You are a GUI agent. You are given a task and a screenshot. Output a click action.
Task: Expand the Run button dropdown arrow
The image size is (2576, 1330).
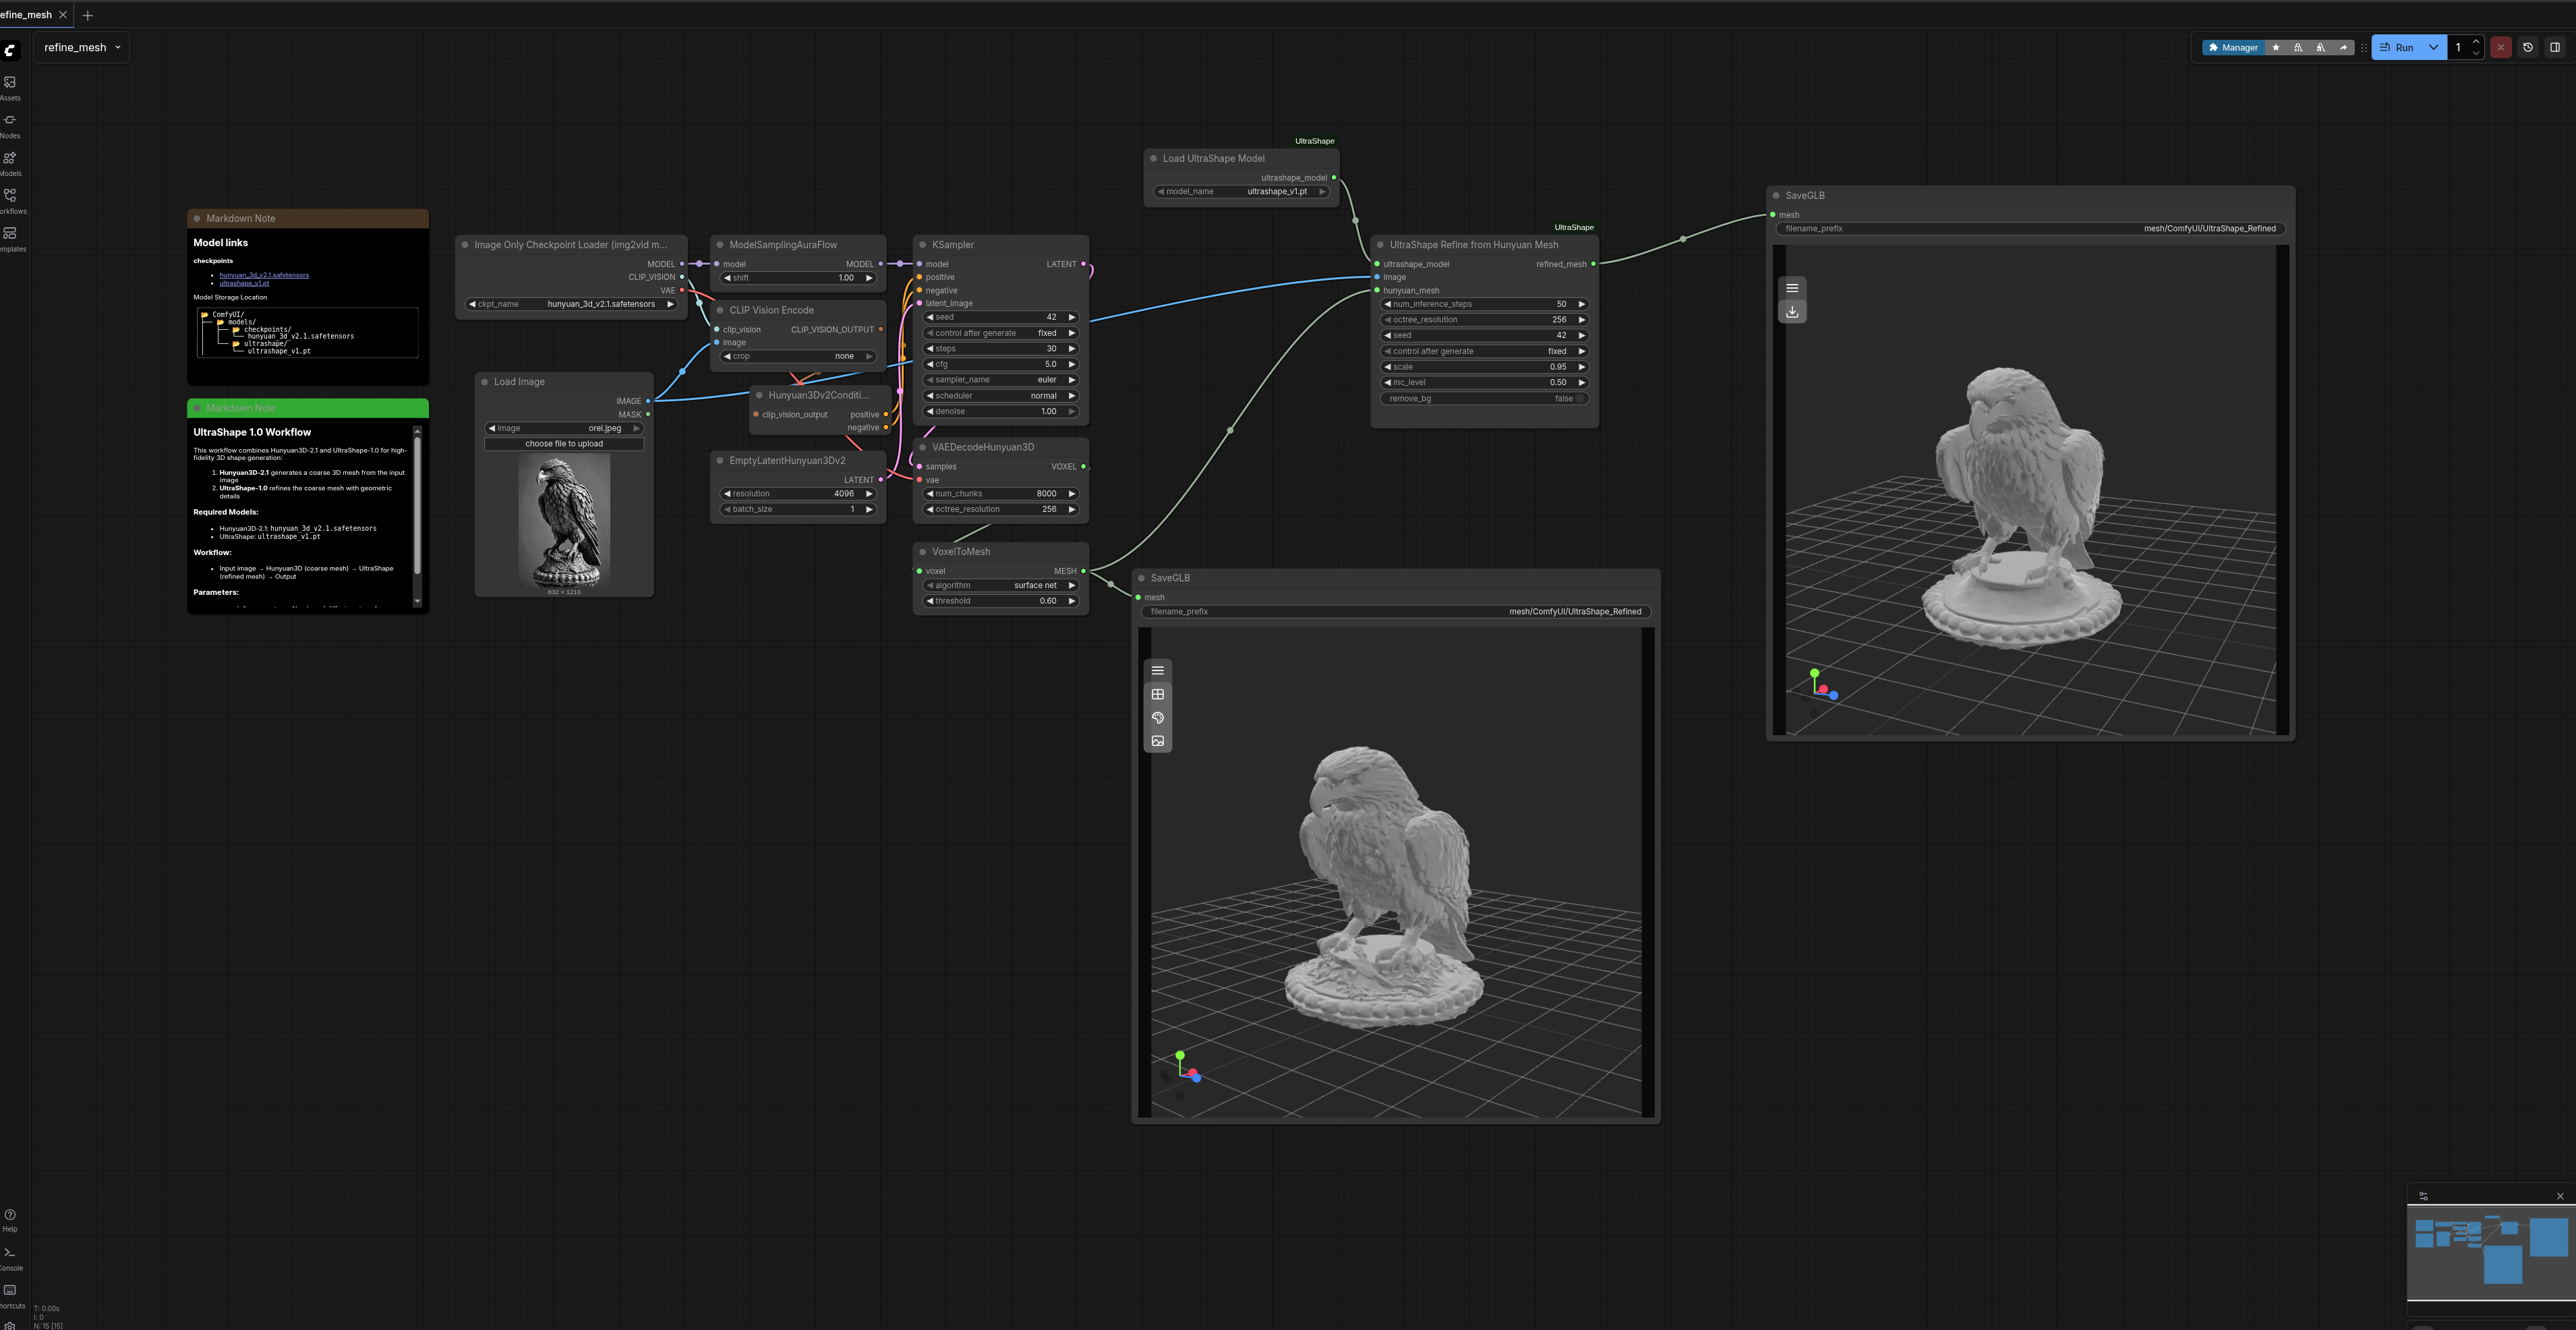pyautogui.click(x=2434, y=47)
